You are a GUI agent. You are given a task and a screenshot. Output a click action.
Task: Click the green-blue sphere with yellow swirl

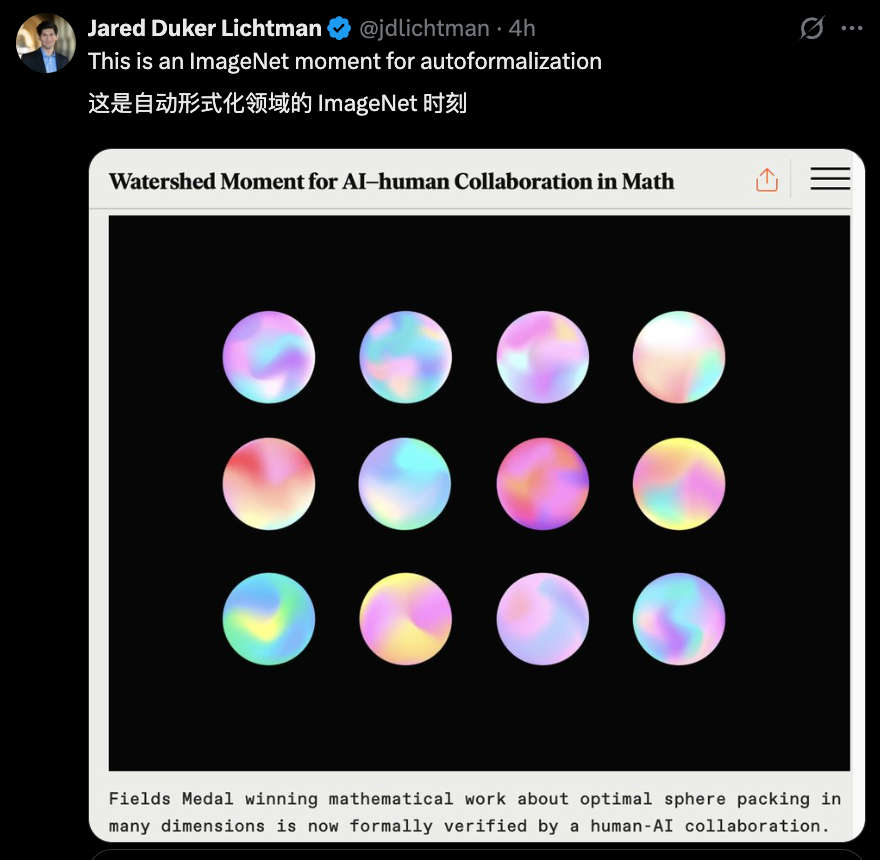tap(269, 619)
